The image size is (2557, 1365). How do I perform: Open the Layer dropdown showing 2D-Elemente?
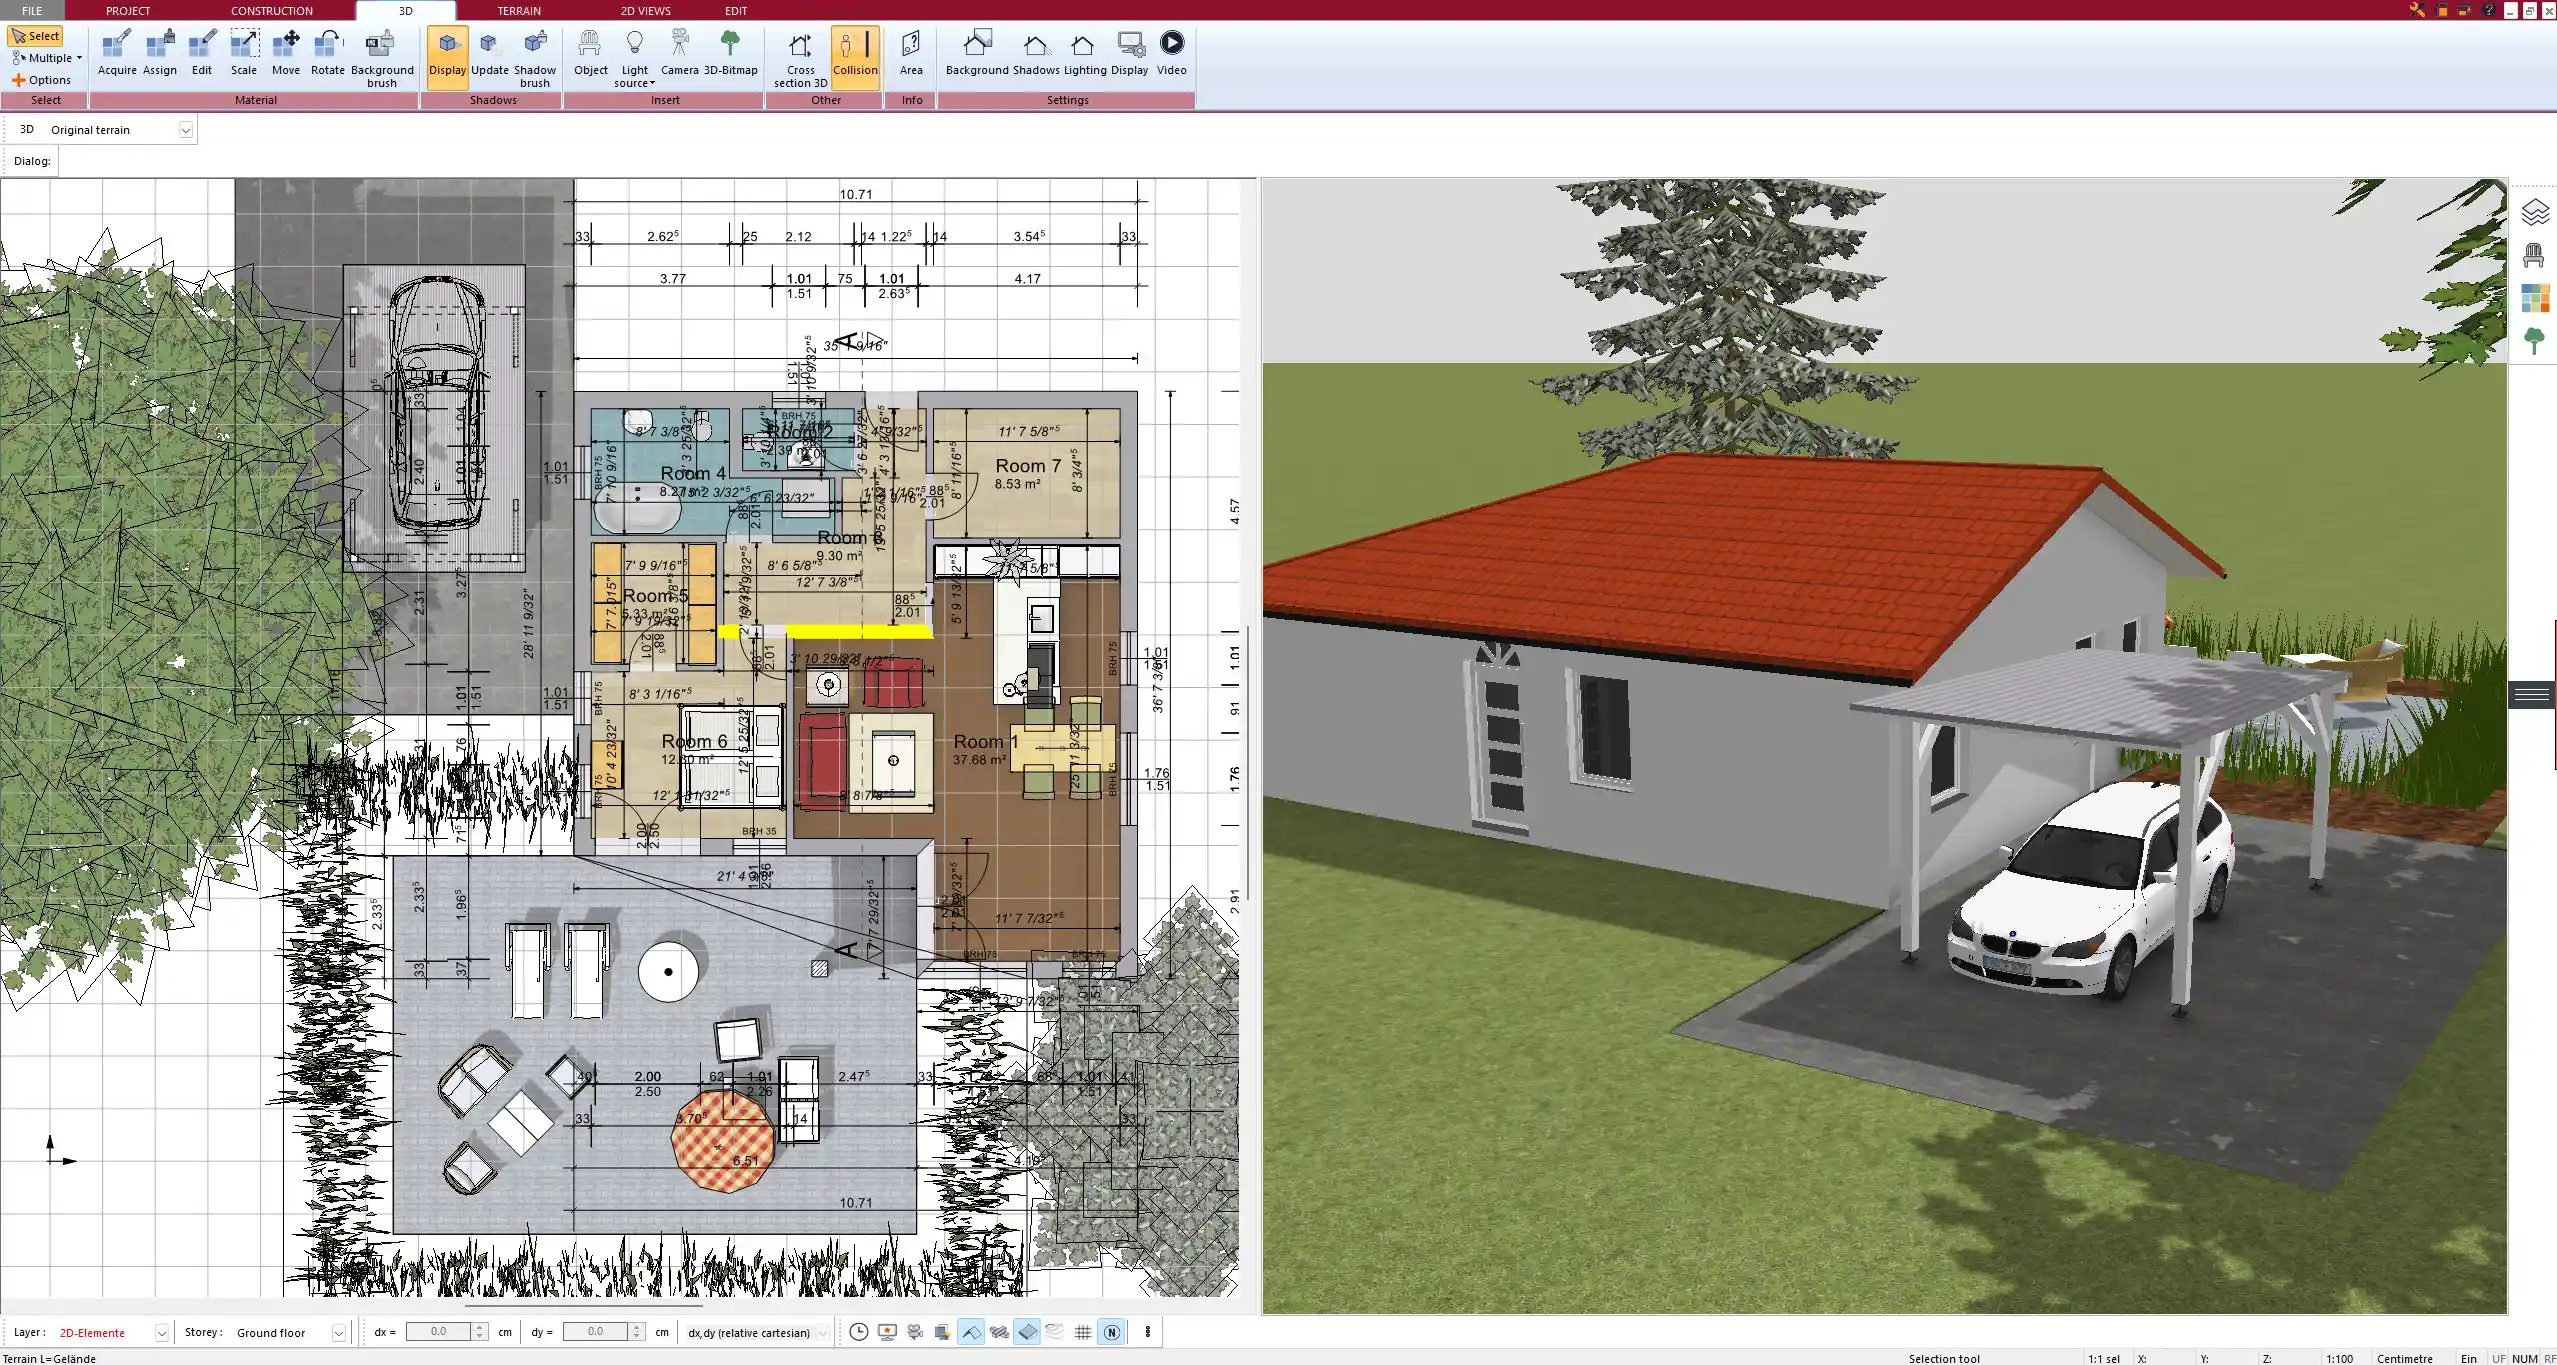tap(160, 1332)
